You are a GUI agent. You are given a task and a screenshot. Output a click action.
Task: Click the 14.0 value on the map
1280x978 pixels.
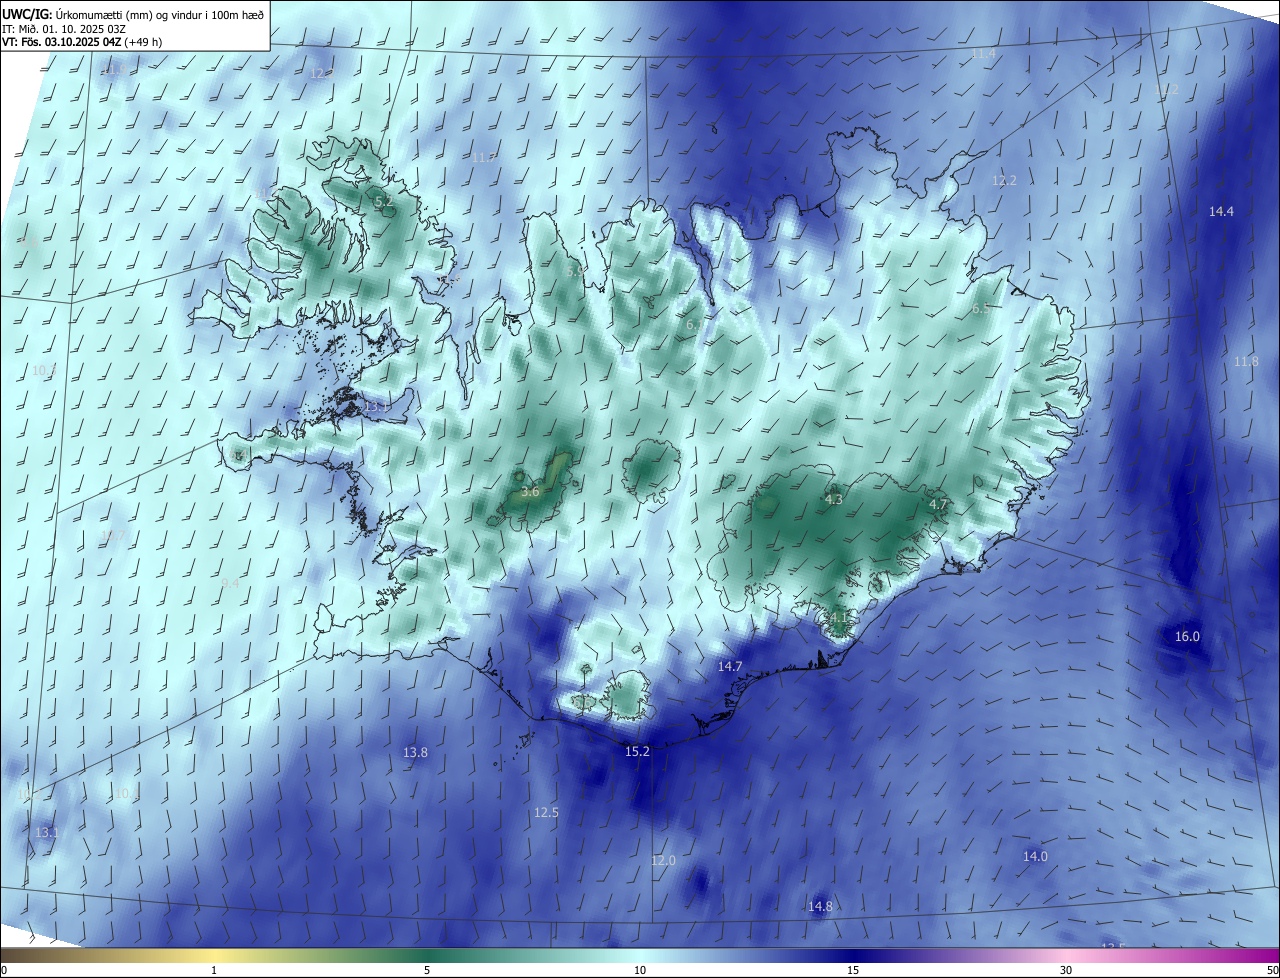[1035, 857]
